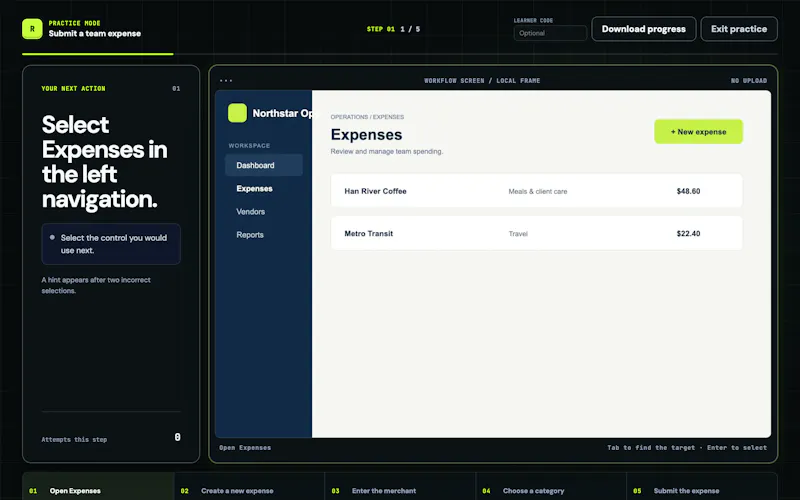Click the YOUR NEXT ACTION label
Viewport: 800px width, 500px height.
73,88
